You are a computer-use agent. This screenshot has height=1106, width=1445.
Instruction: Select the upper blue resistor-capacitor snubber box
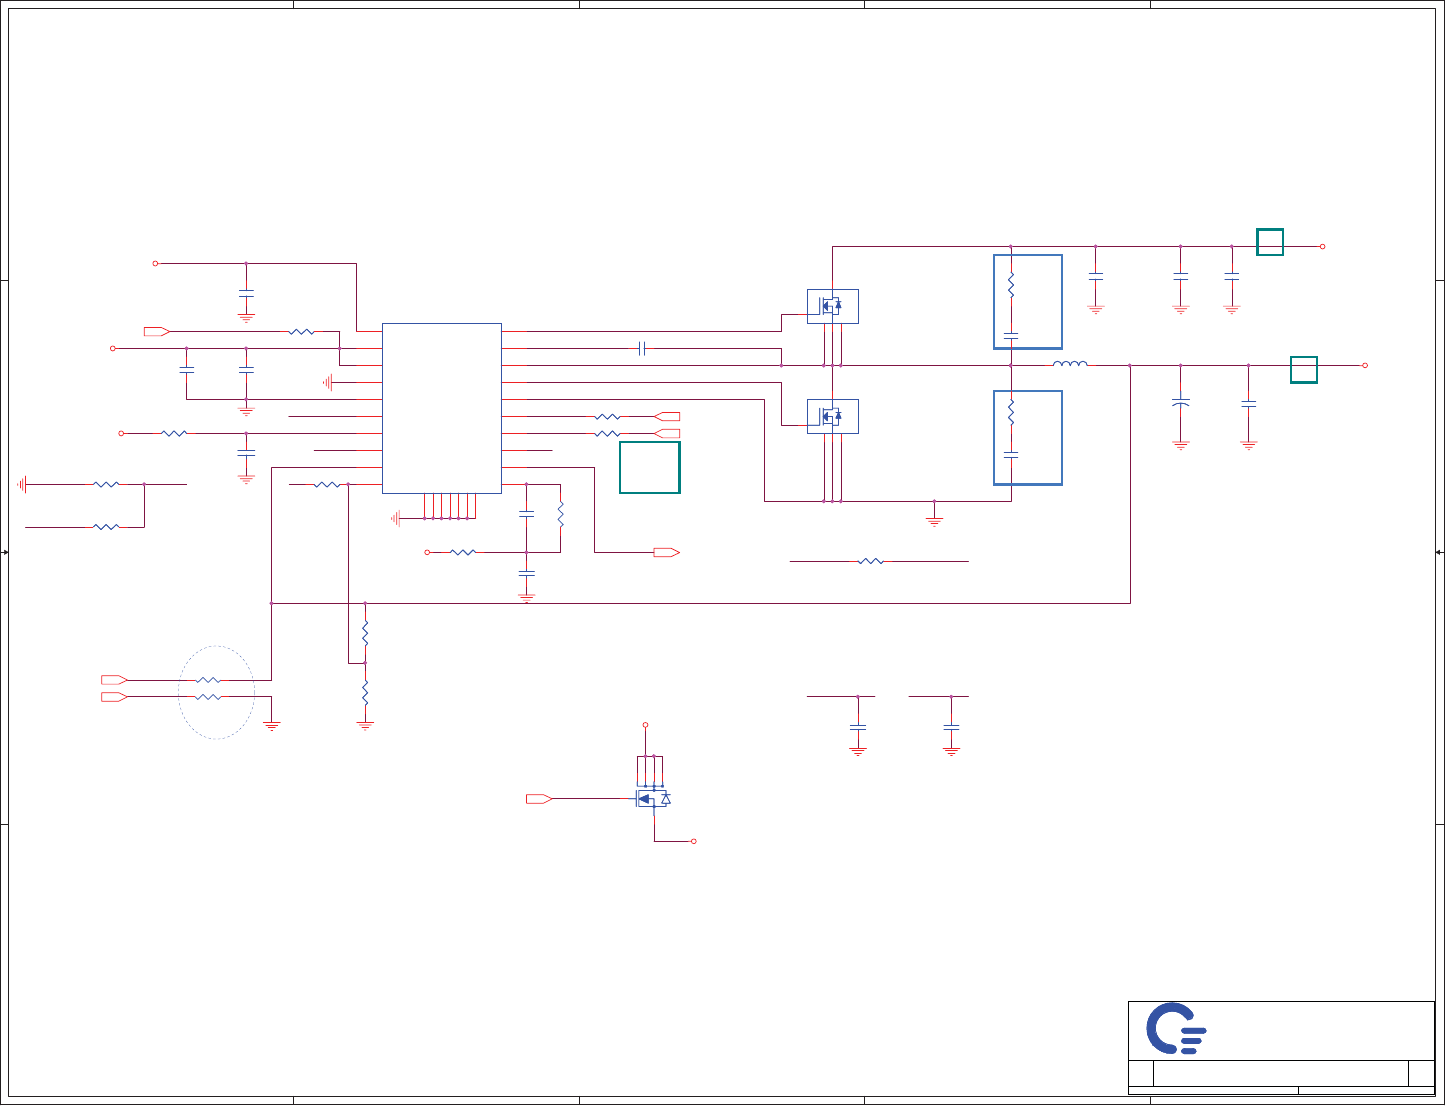click(x=1028, y=302)
